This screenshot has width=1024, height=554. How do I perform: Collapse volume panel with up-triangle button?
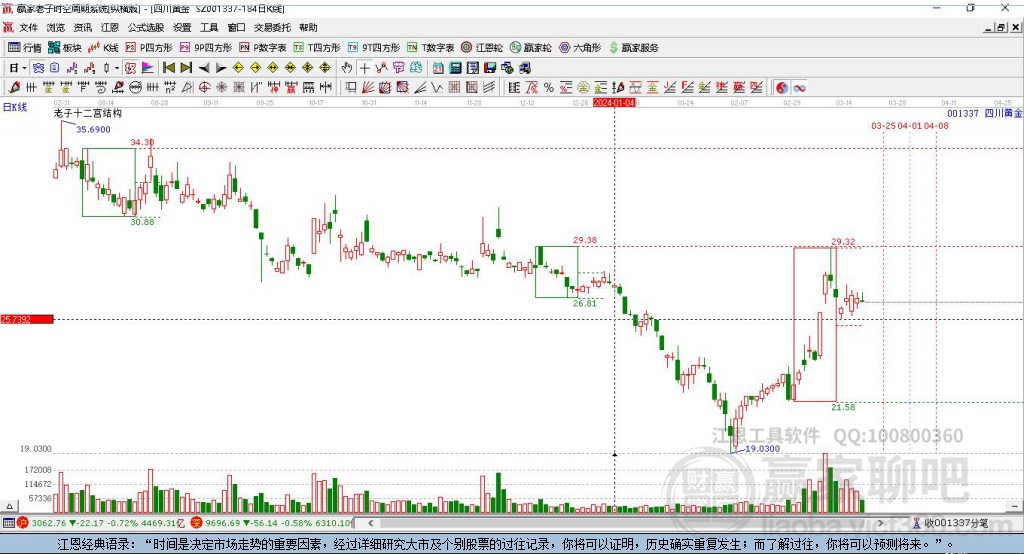tap(9, 506)
